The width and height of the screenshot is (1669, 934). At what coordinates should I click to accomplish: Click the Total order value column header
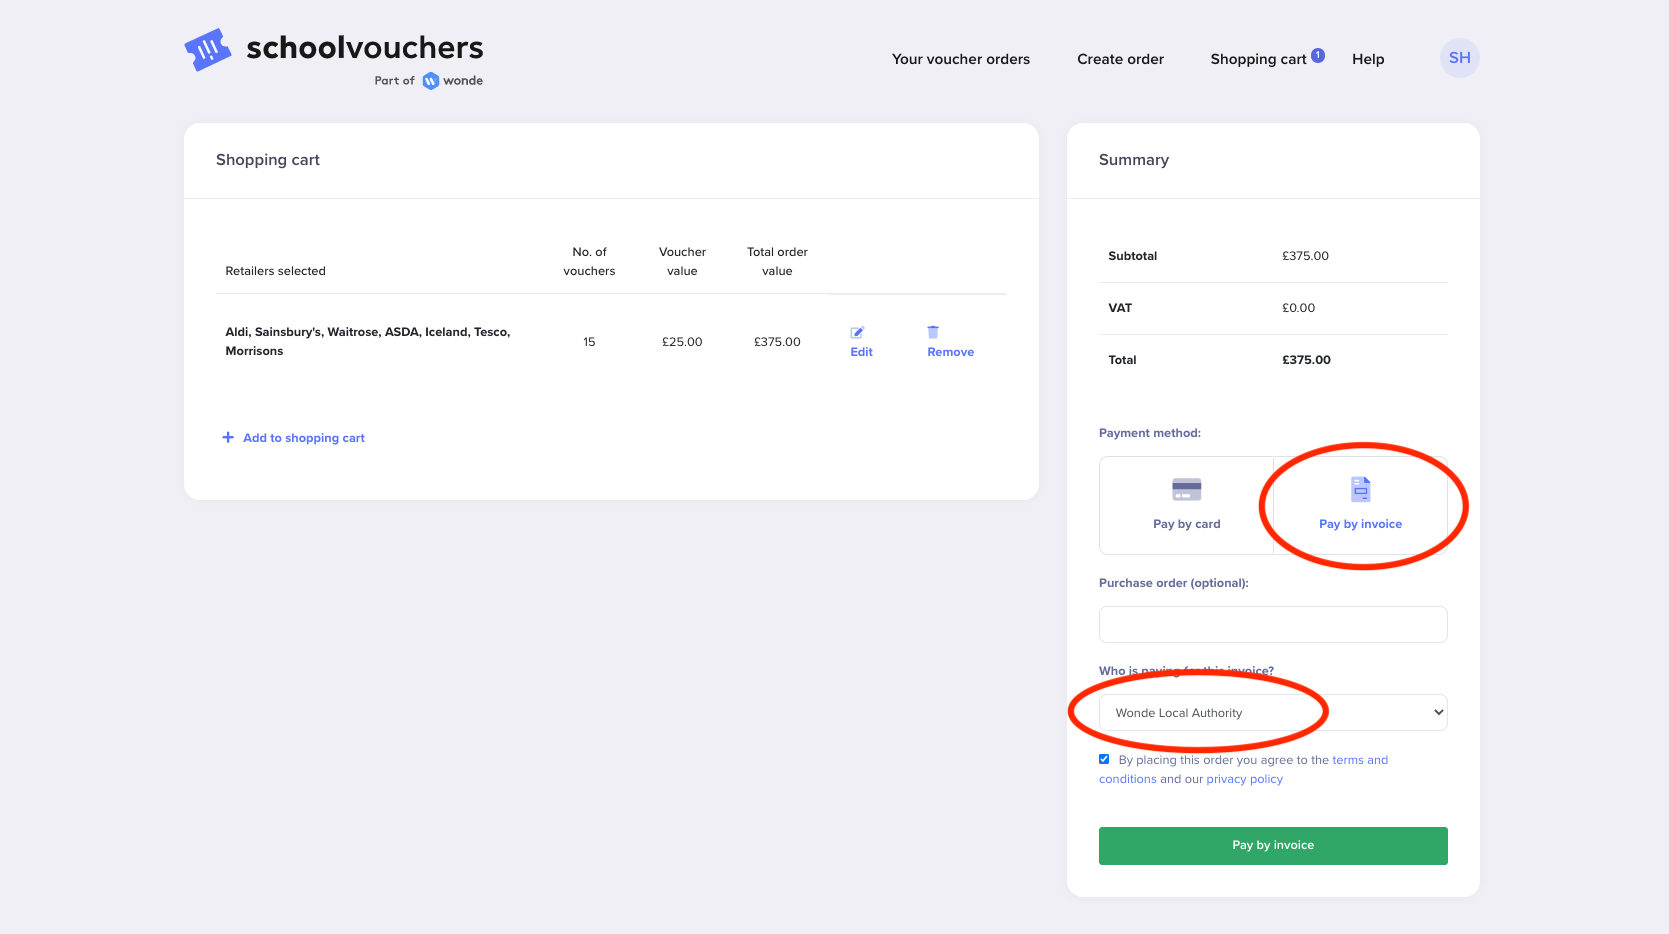[777, 261]
